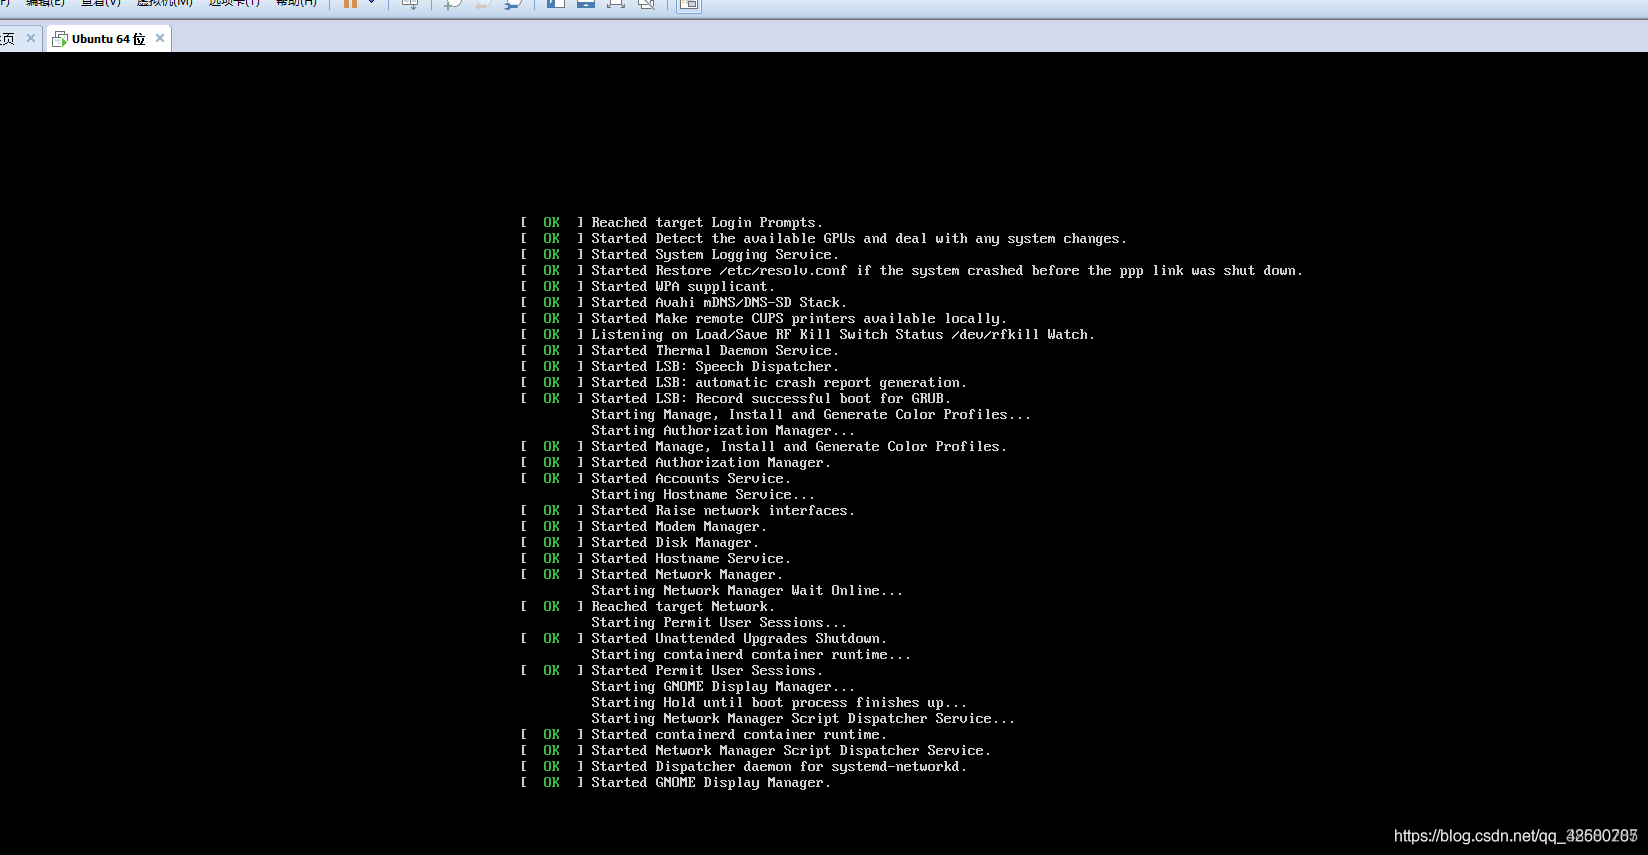Switch to the Ubuntu 64 位 VM tab
The width and height of the screenshot is (1648, 855).
point(108,39)
